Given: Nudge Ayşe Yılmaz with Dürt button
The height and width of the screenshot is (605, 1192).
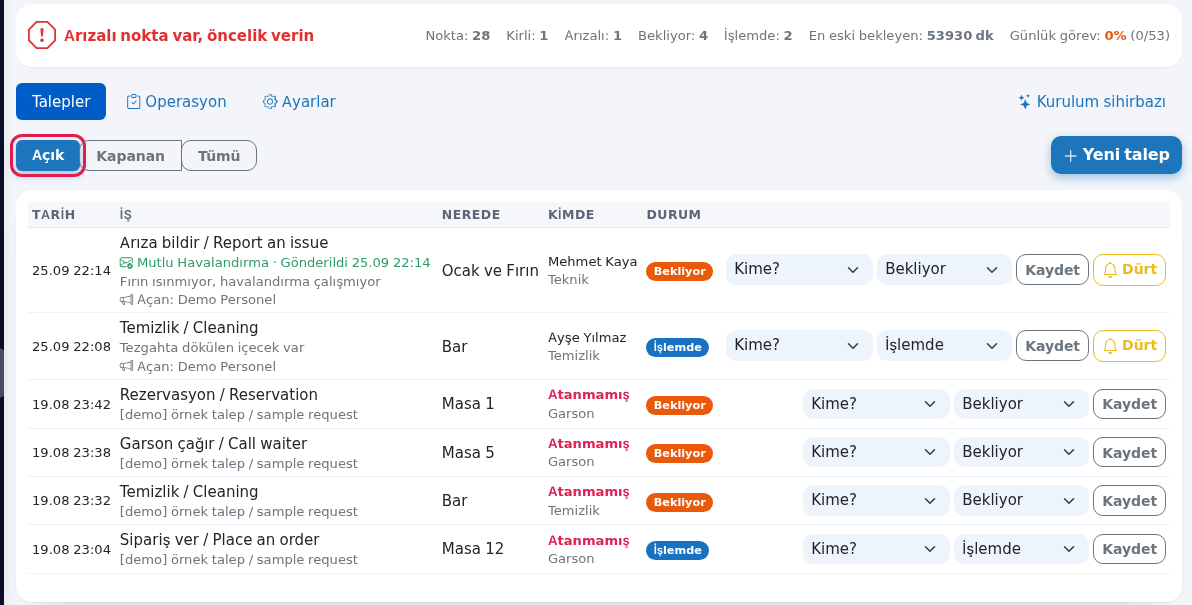Looking at the screenshot, I should 1129,346.
